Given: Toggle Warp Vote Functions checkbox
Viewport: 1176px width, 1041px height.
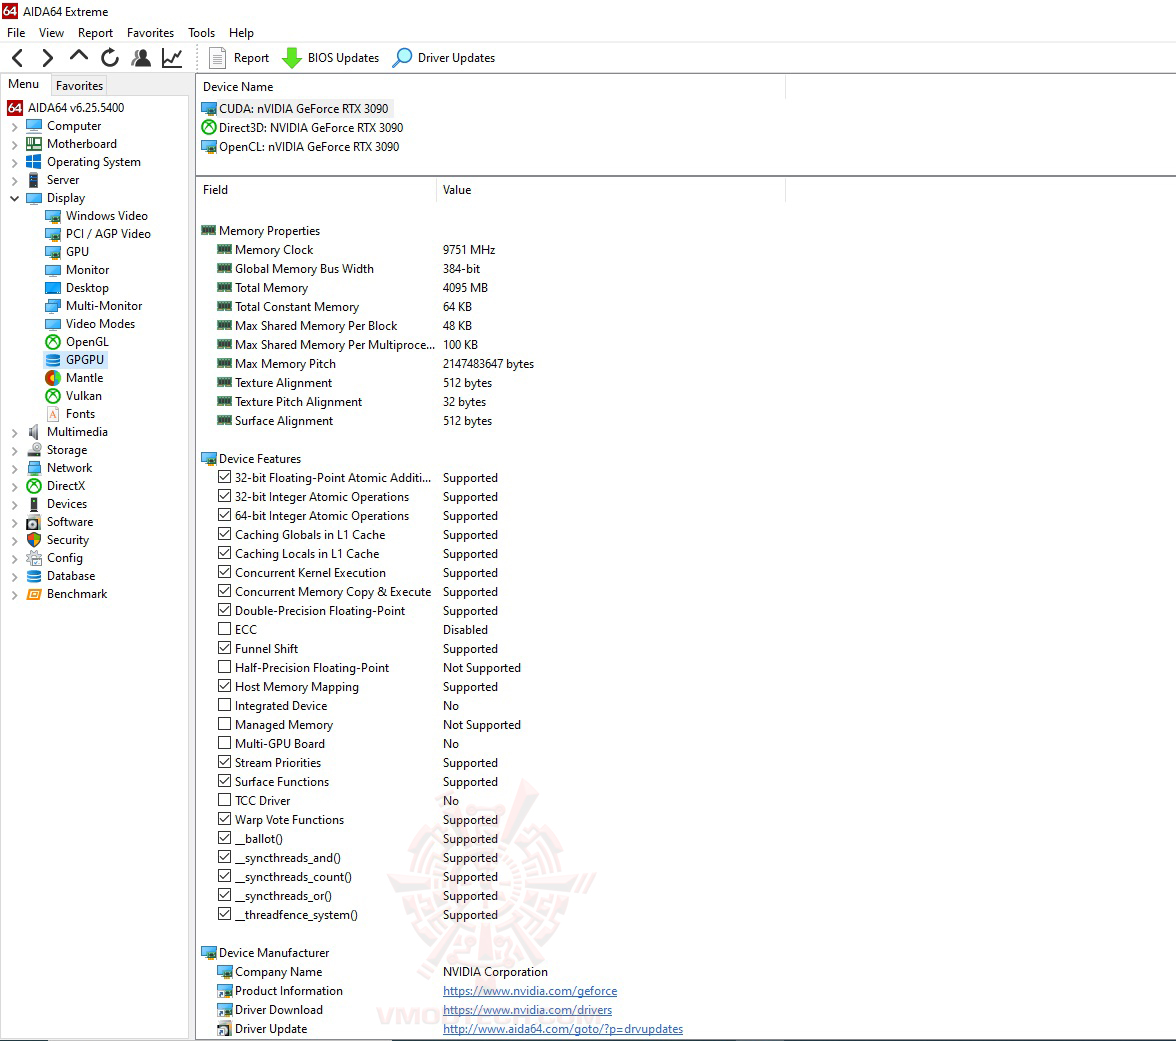Looking at the screenshot, I should click(x=224, y=819).
